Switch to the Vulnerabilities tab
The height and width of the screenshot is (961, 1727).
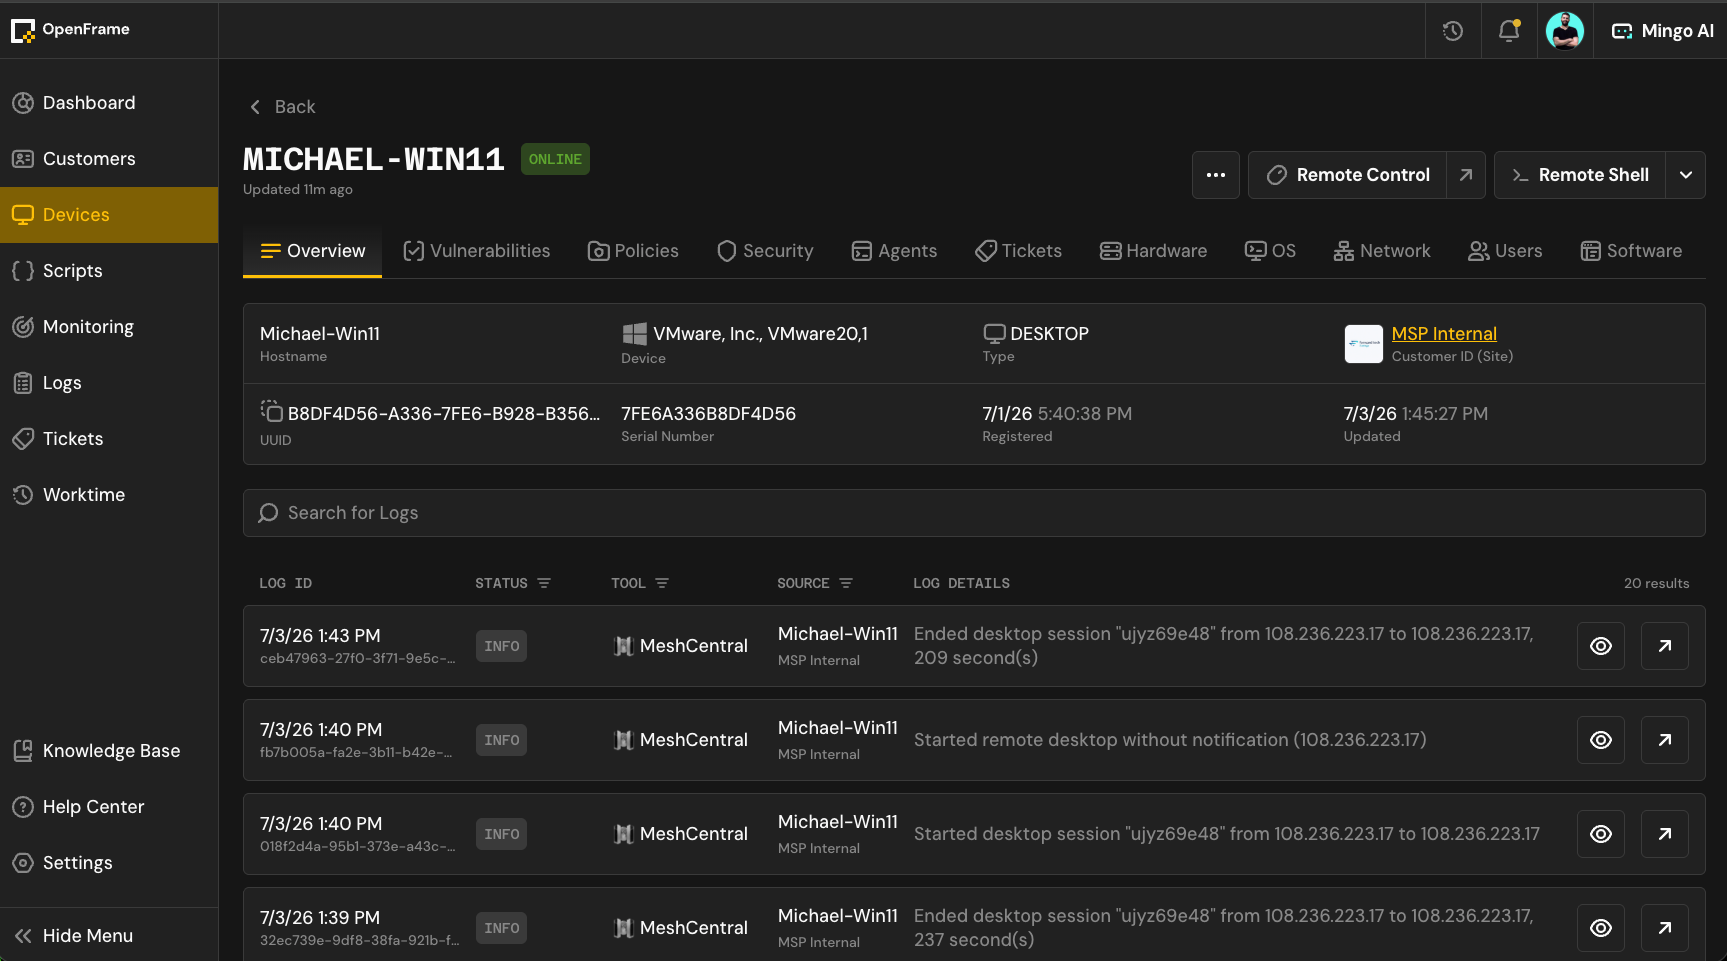tap(477, 251)
